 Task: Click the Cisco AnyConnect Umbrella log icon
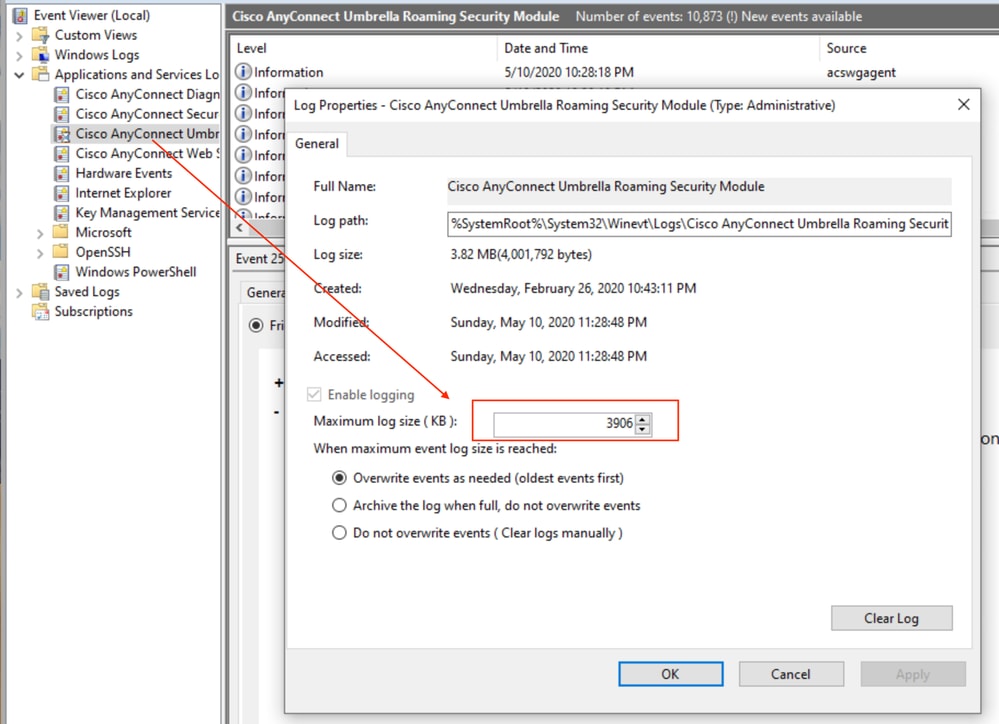click(x=62, y=134)
